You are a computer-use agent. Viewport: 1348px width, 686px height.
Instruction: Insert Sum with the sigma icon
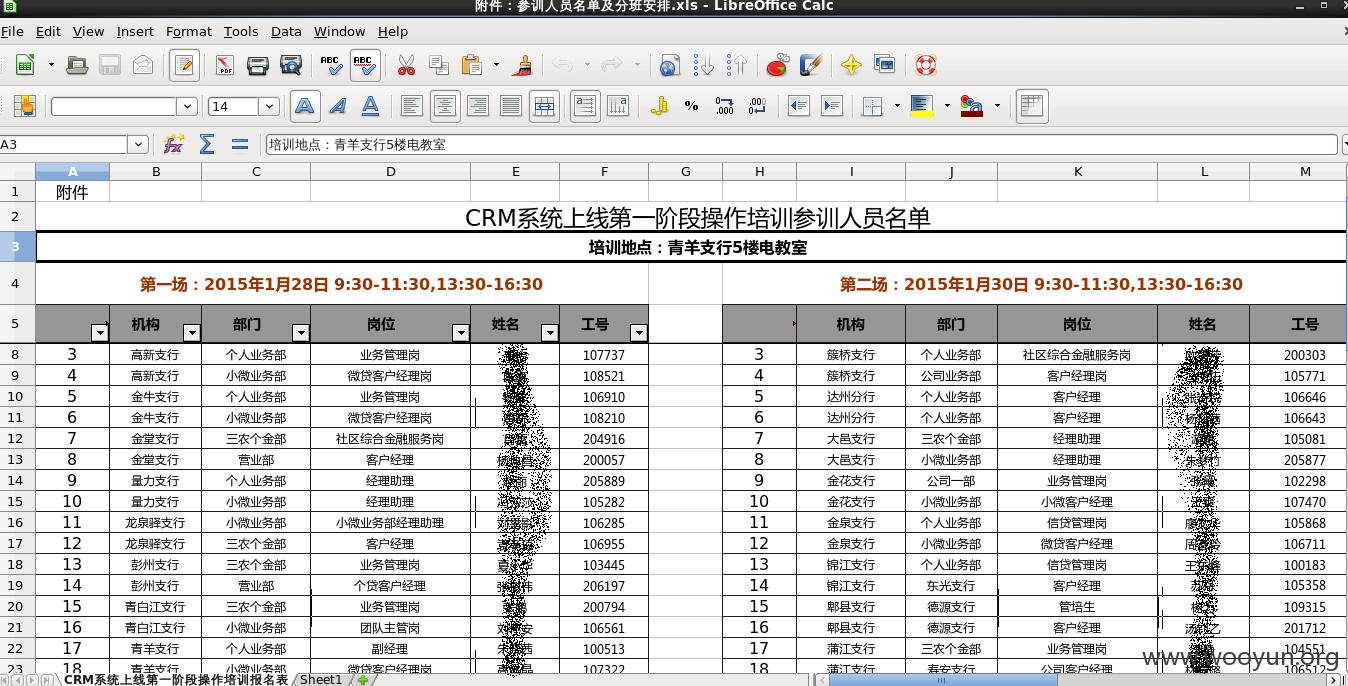coord(207,145)
